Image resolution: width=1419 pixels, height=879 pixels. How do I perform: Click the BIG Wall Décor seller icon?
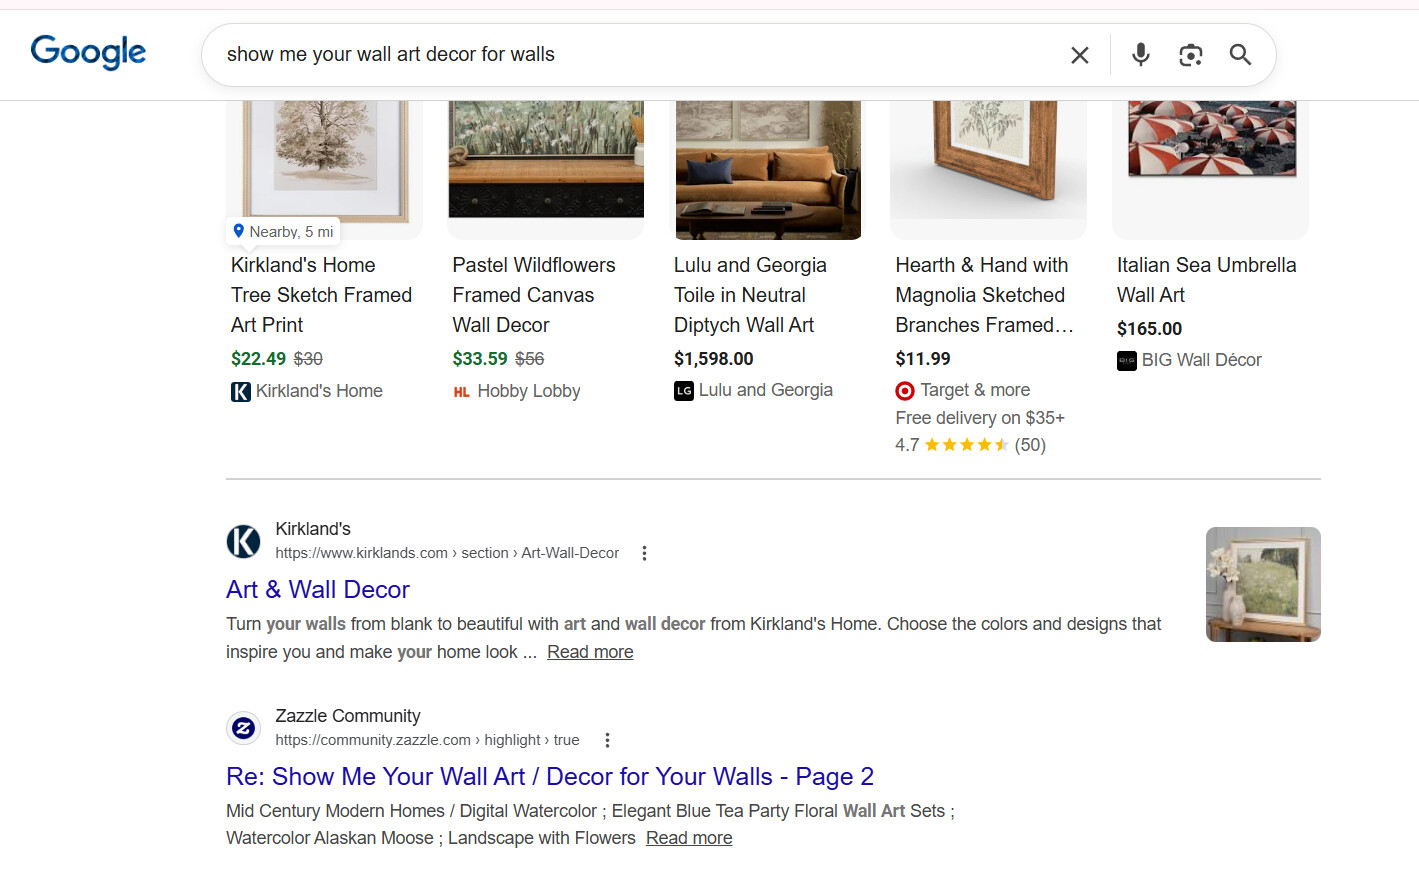1127,361
